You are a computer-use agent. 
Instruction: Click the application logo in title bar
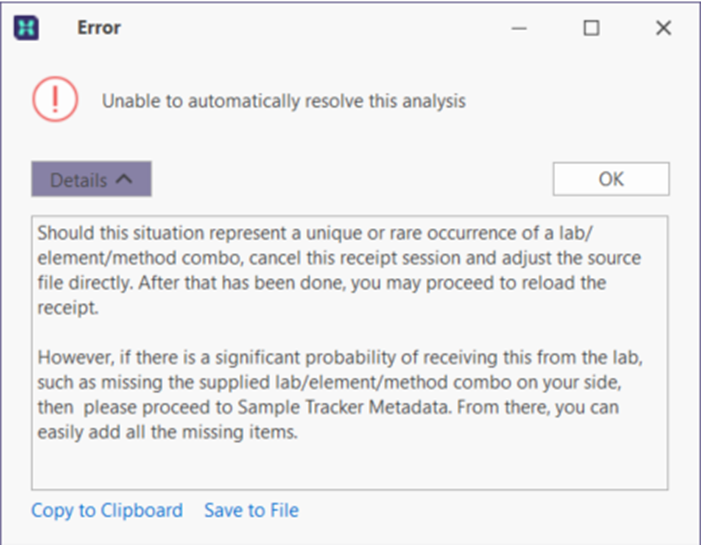(x=27, y=28)
